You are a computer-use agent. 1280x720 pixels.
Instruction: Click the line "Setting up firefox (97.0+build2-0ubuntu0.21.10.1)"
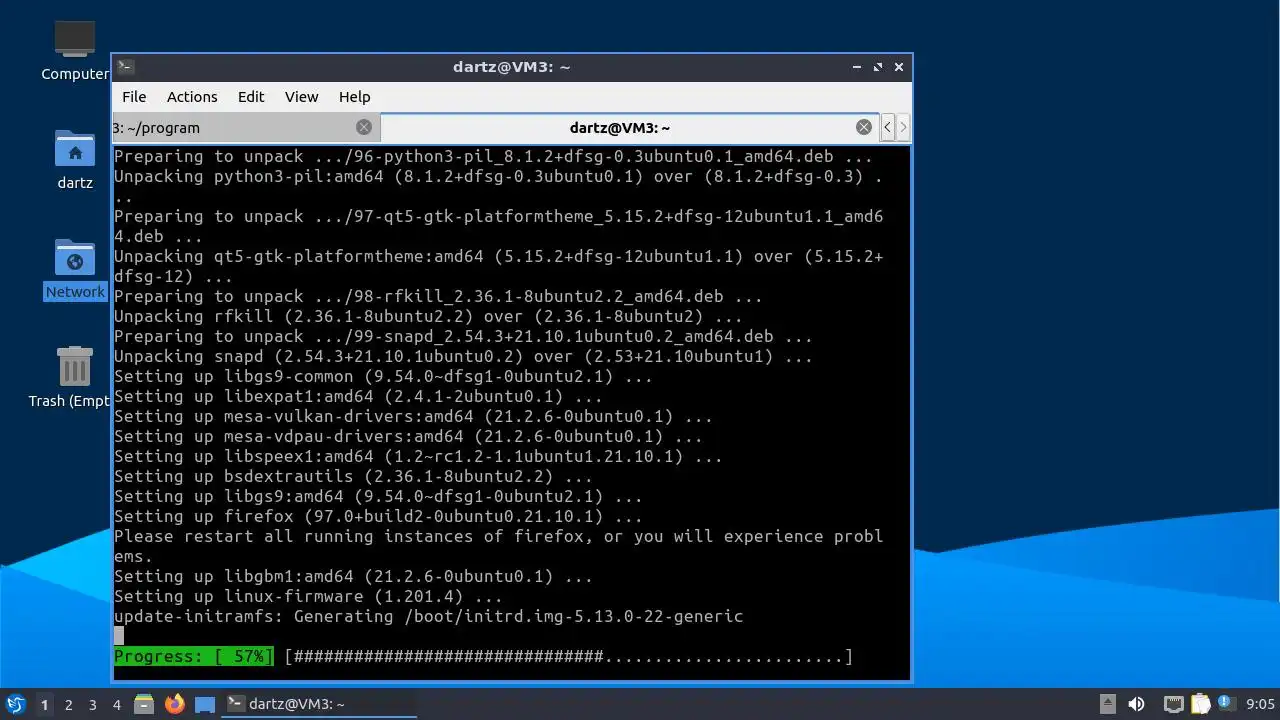378,517
